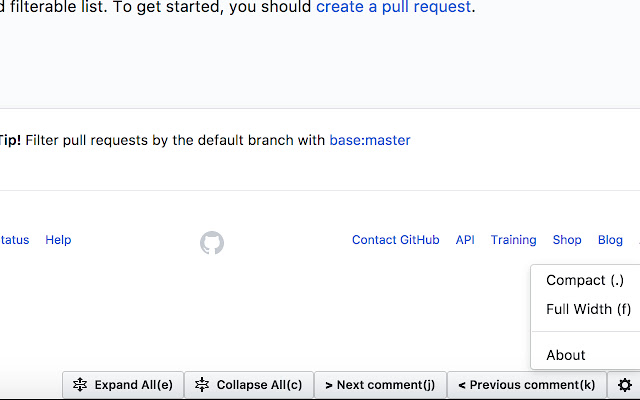Visit the Shop footer link

click(567, 240)
